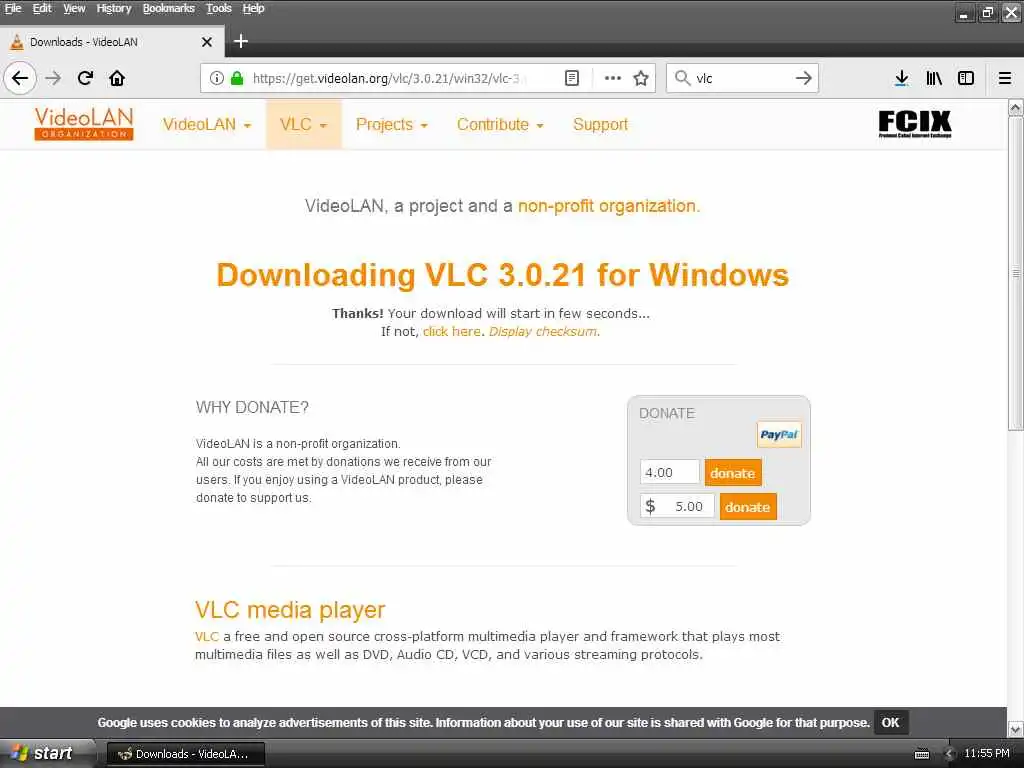Focus the 4.00 donation amount field
1024x768 pixels.
[x=669, y=472]
